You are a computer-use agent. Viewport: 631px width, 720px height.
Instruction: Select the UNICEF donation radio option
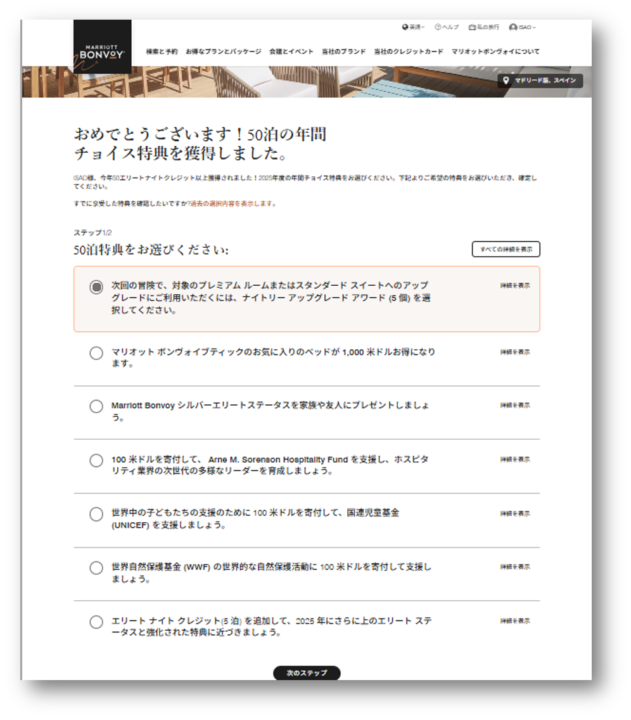[x=96, y=514]
